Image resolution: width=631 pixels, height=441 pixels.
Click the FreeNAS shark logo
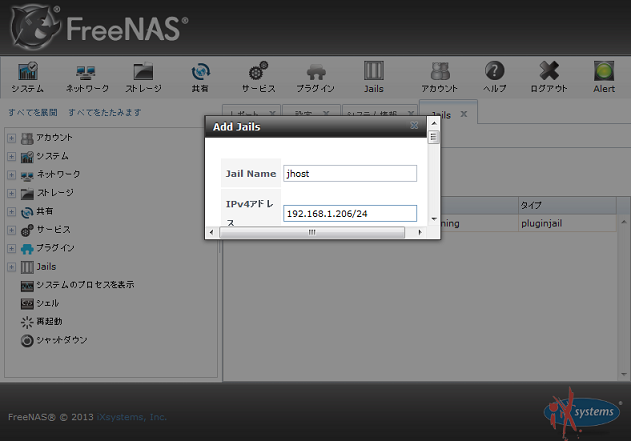pyautogui.click(x=35, y=27)
